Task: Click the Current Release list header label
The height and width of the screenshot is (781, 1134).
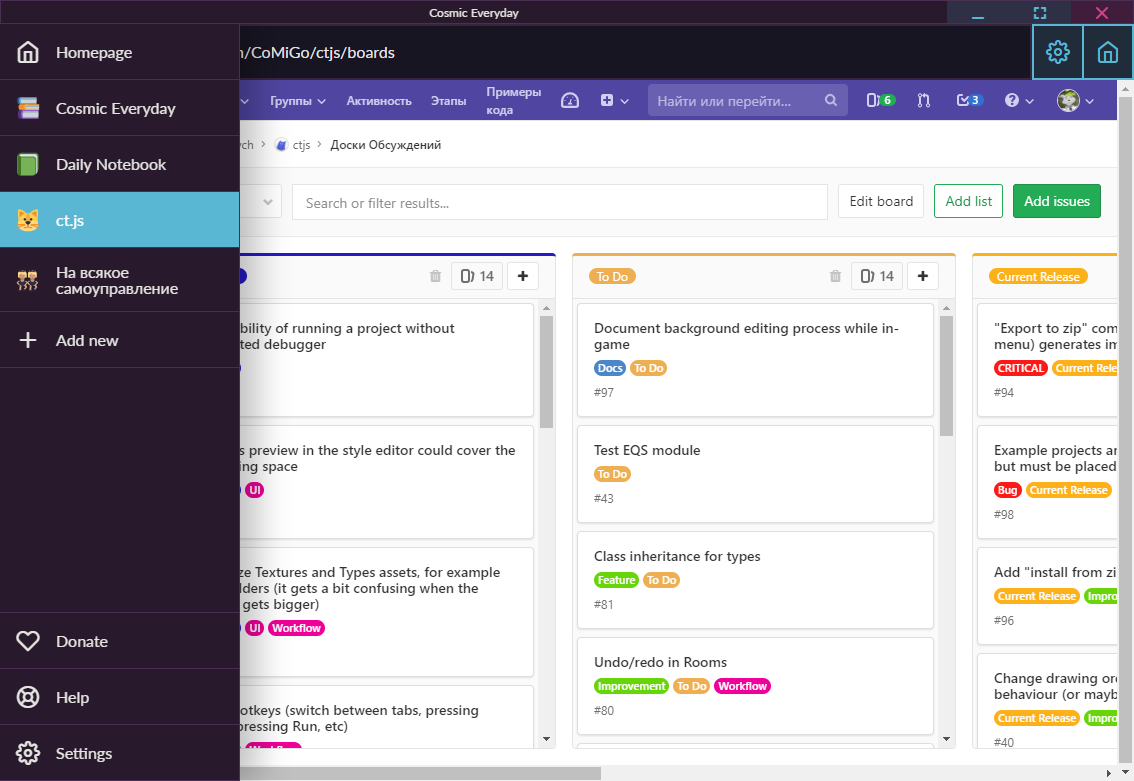Action: 1038,276
